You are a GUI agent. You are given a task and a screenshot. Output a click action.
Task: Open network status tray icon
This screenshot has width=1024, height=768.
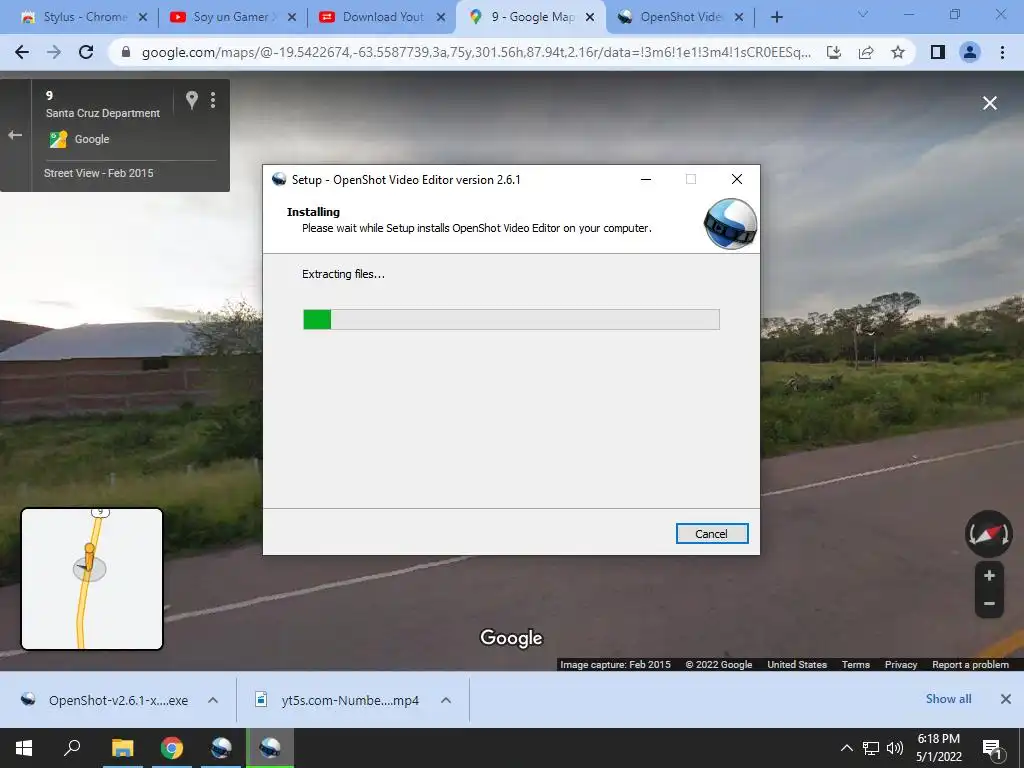coord(871,748)
